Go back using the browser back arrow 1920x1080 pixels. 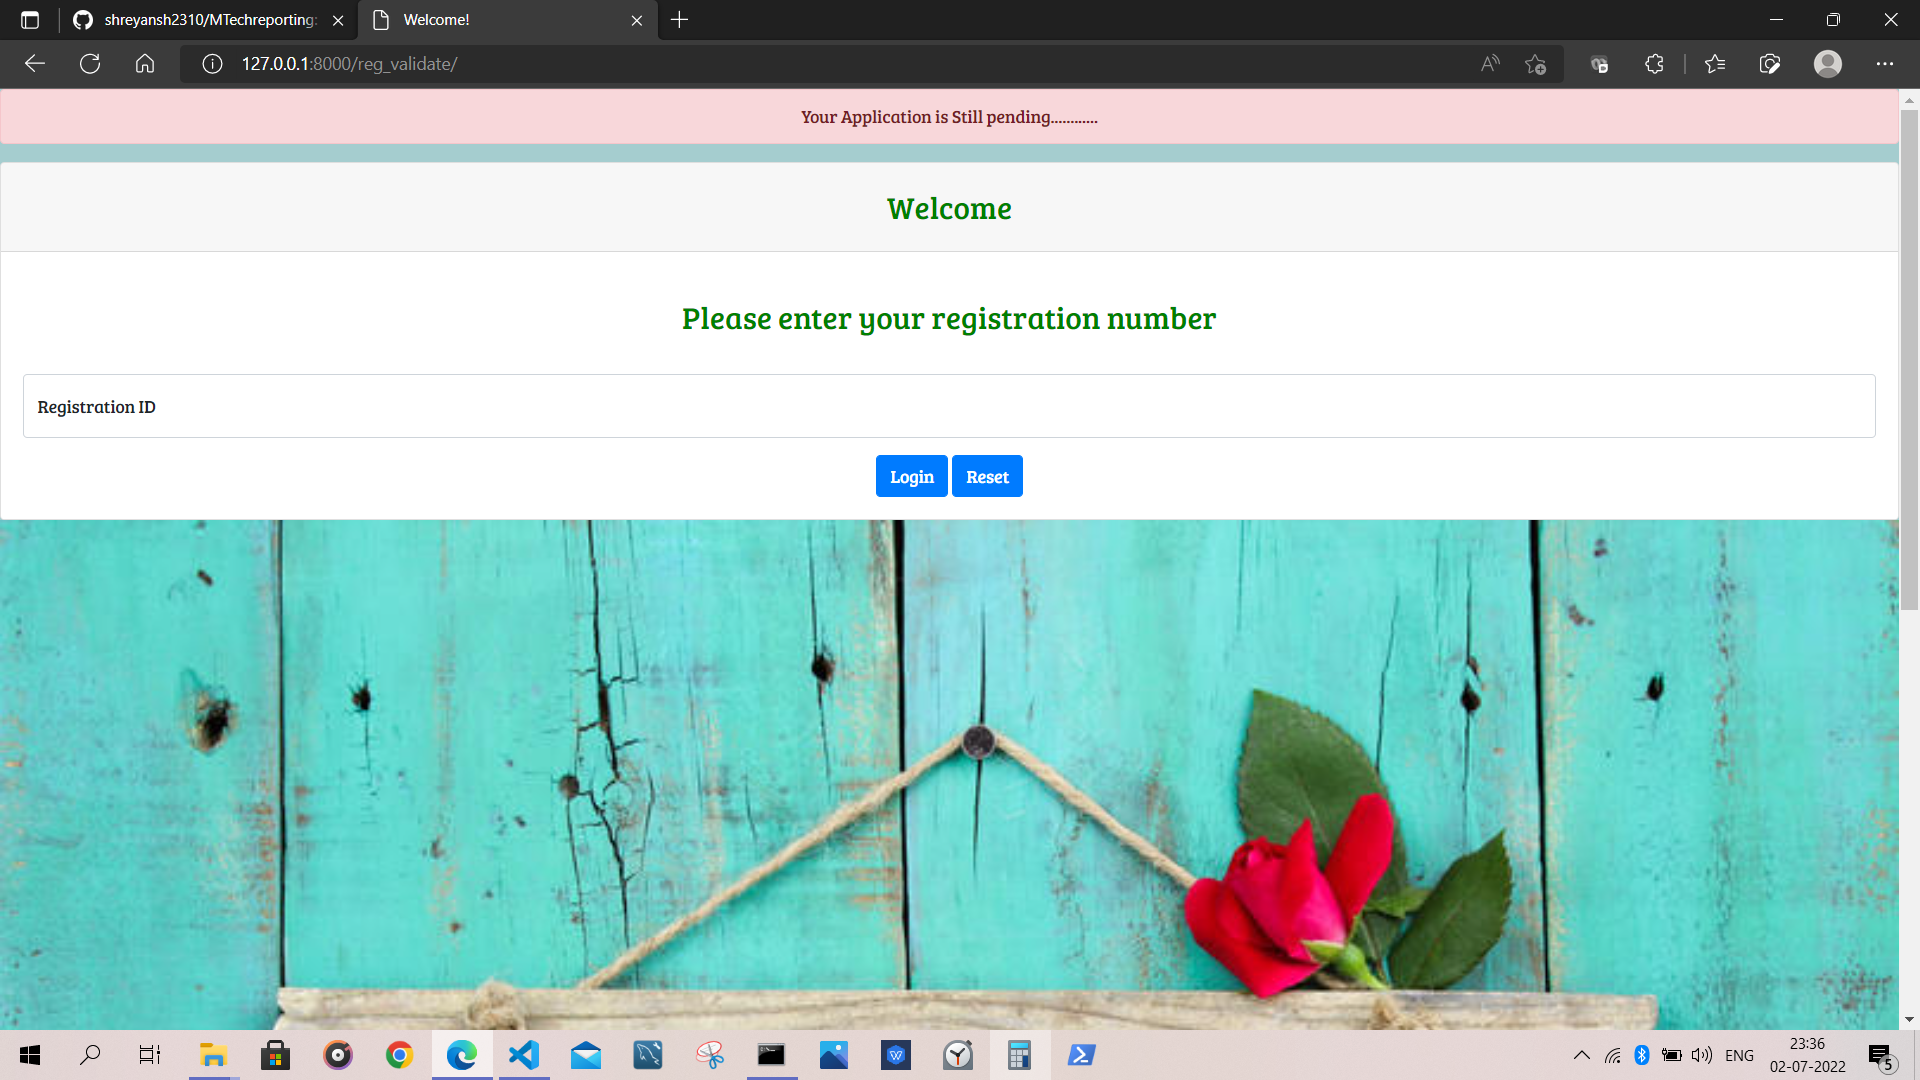(35, 64)
